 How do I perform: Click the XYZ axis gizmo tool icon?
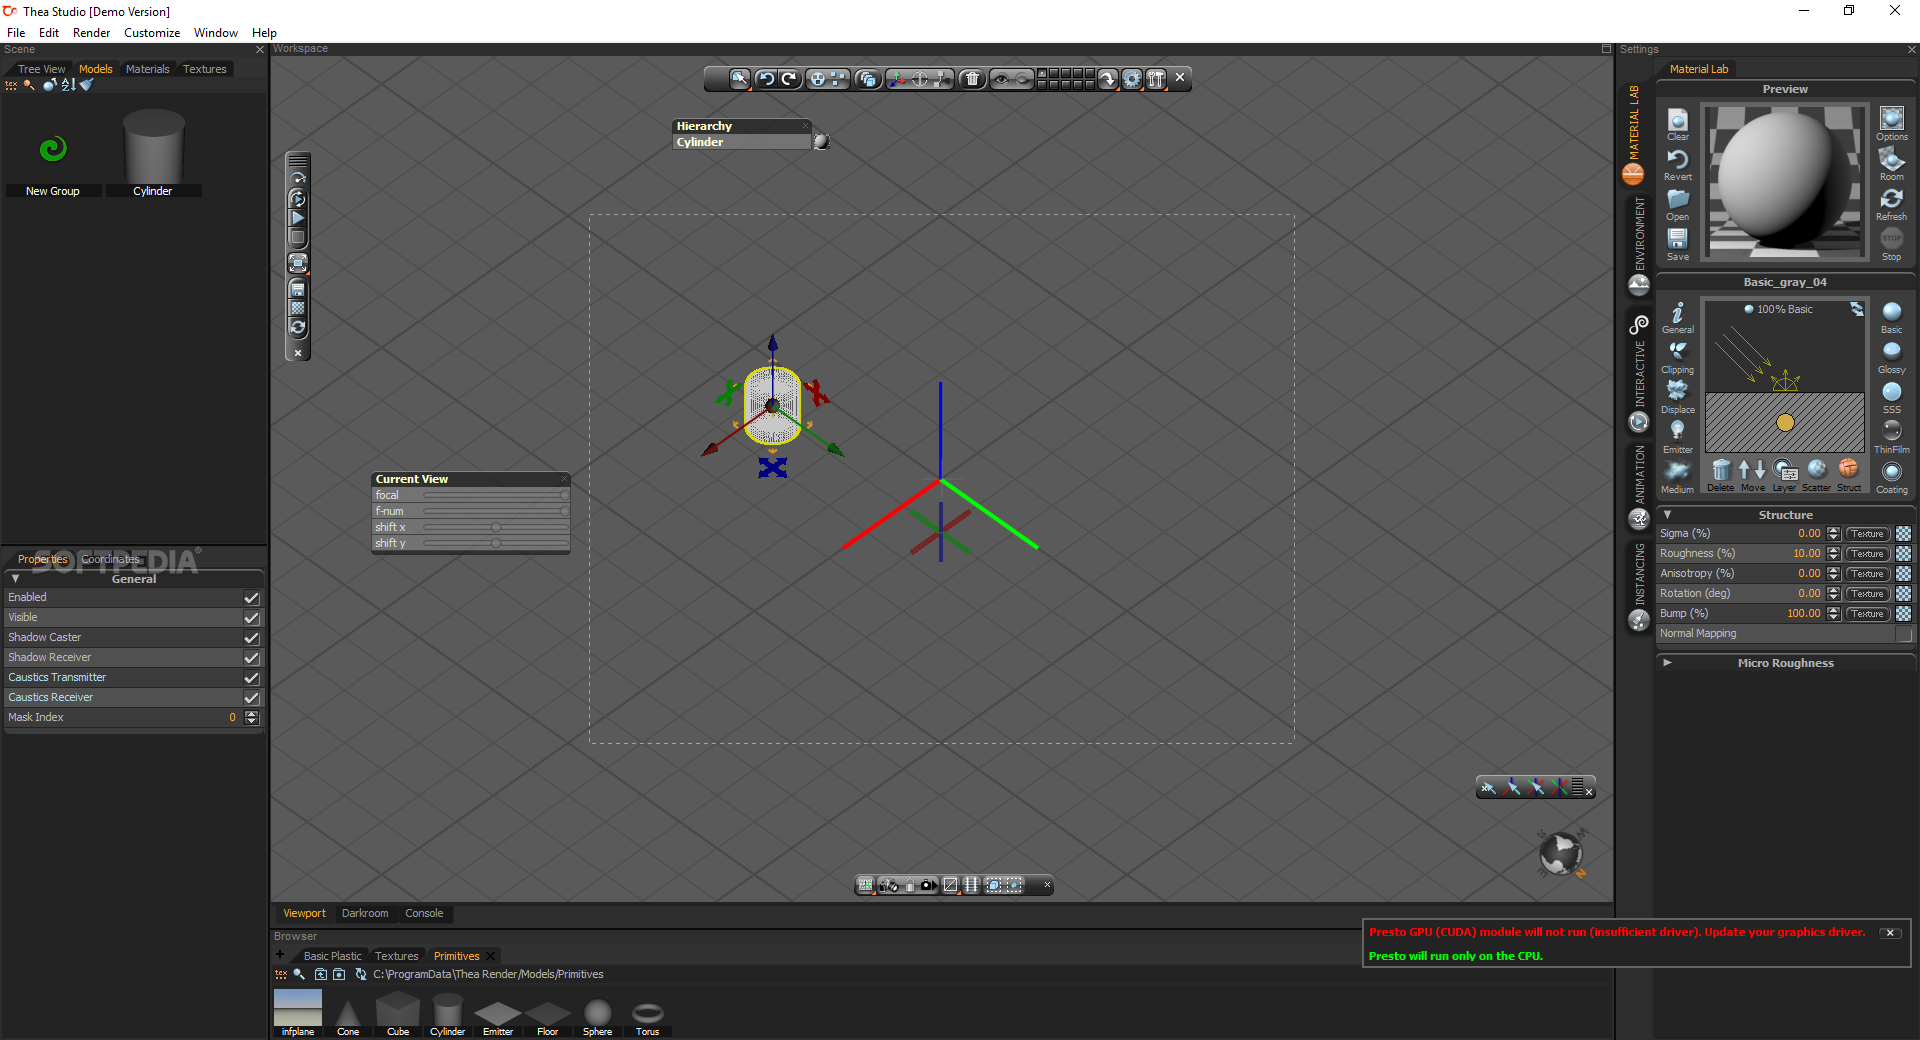point(897,79)
